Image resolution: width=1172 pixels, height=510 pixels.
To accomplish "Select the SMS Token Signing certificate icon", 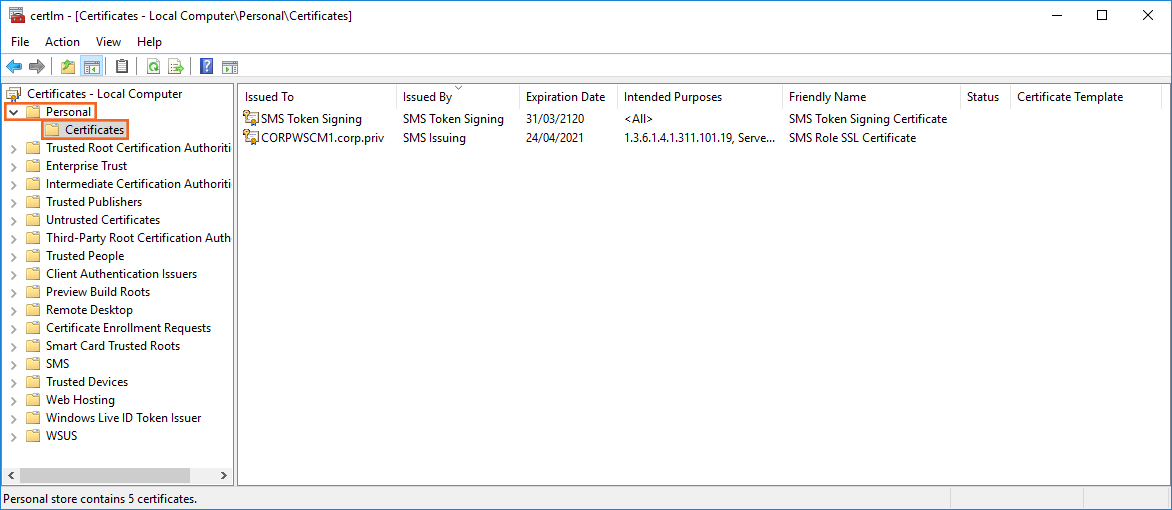I will point(251,119).
